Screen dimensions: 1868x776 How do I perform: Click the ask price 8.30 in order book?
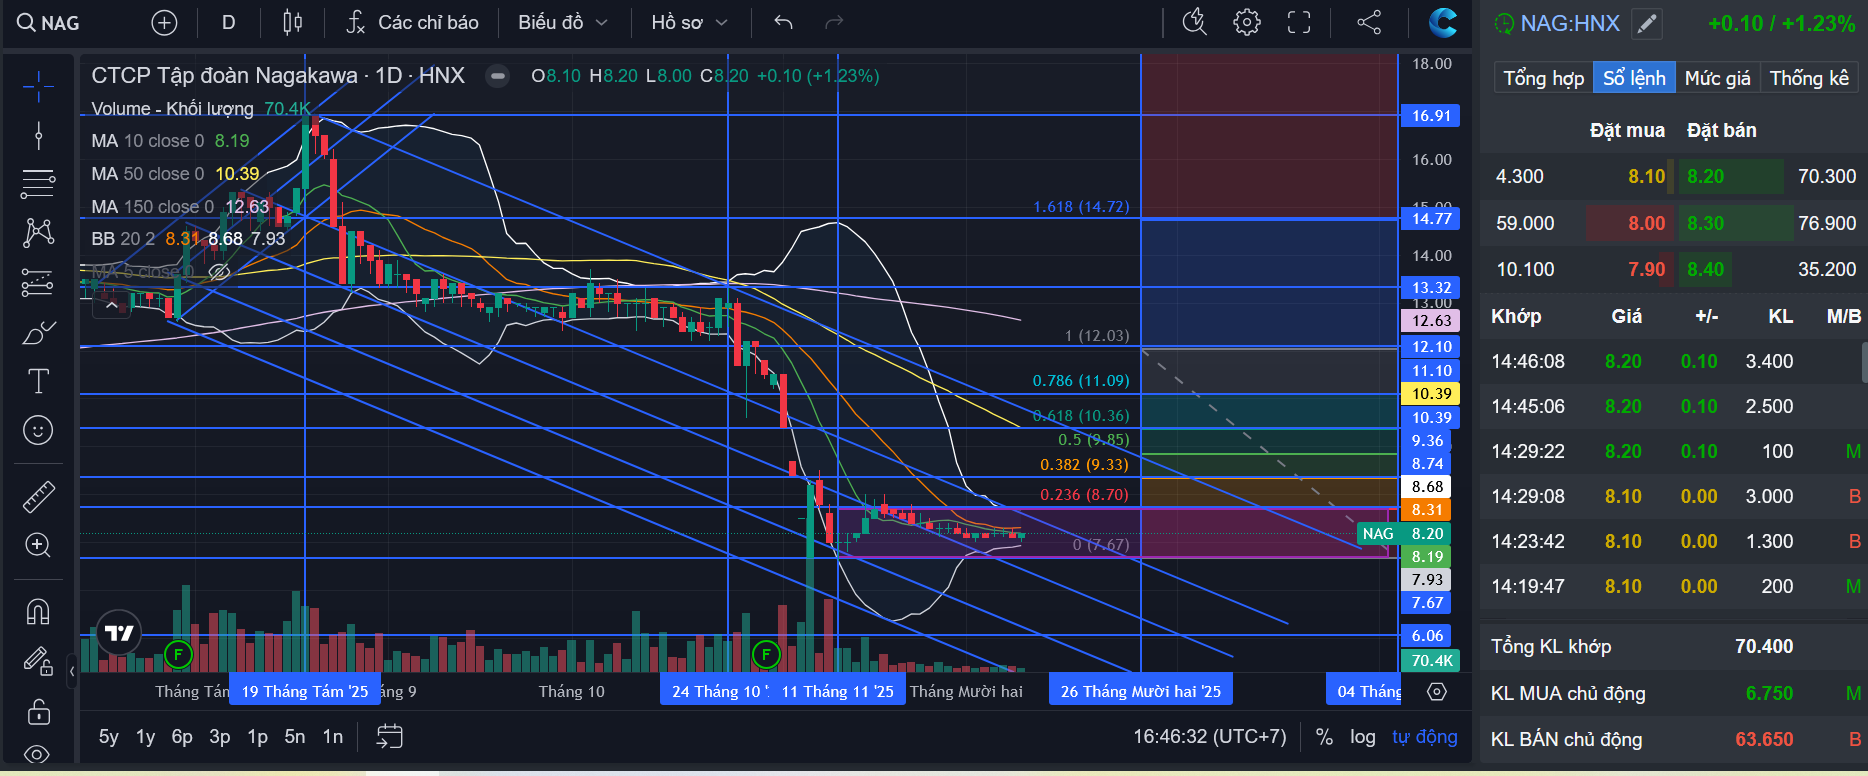(1706, 223)
